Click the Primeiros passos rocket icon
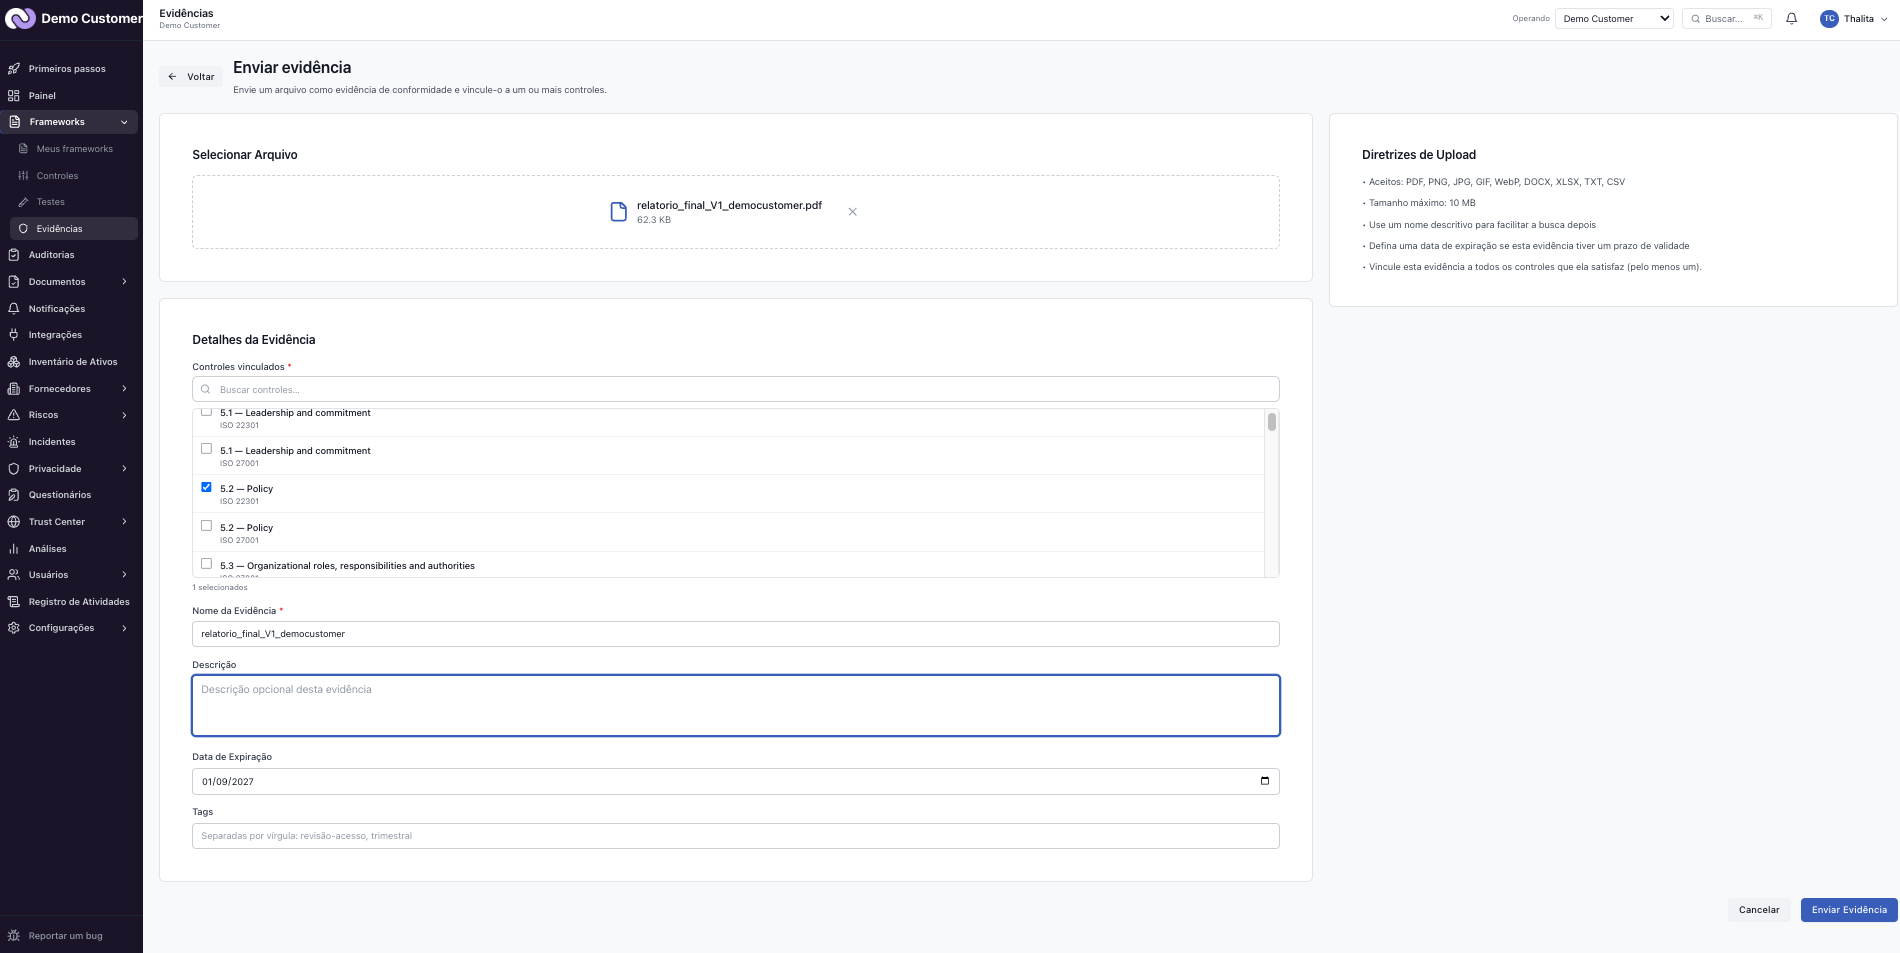Viewport: 1900px width, 953px height. (x=14, y=69)
